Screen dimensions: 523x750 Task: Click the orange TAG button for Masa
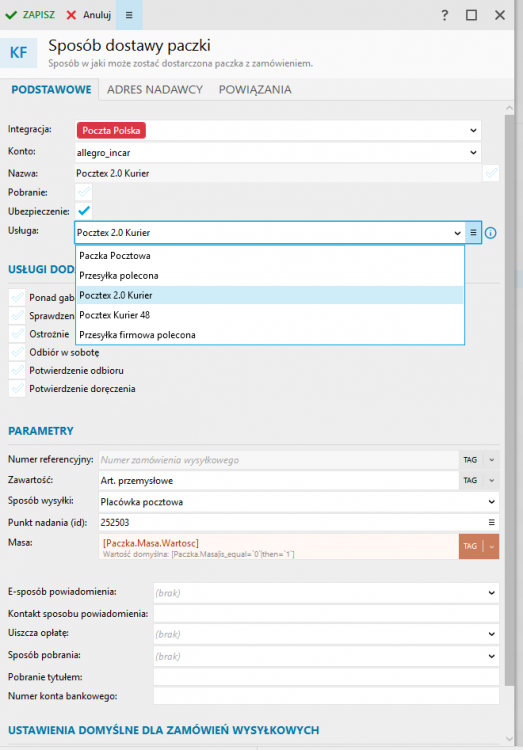point(470,546)
